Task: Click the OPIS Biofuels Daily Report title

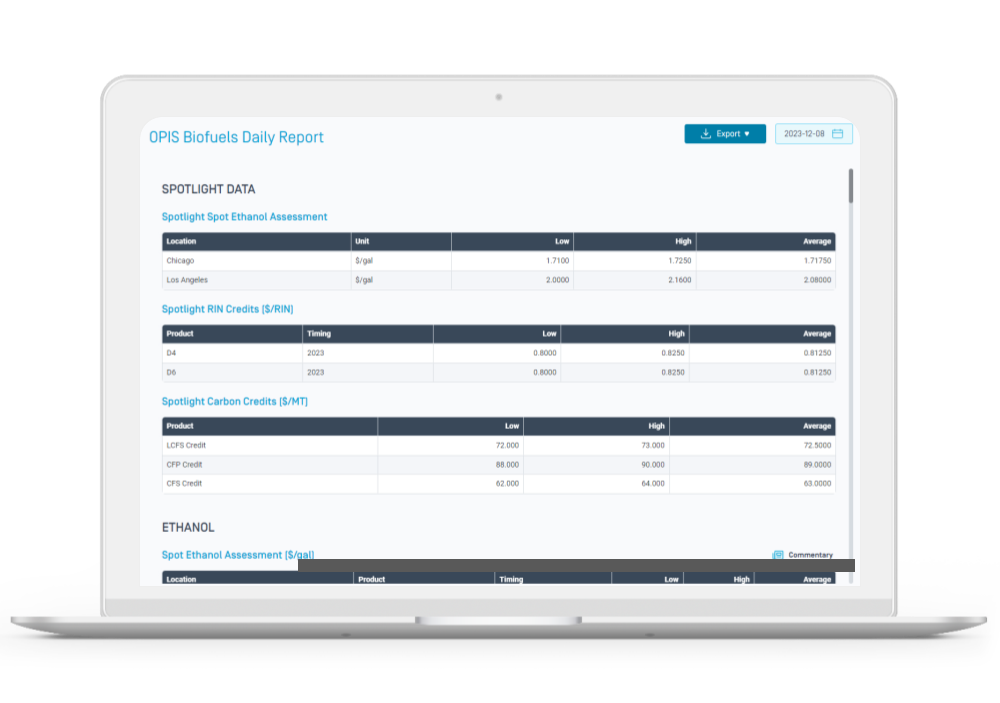Action: click(x=236, y=138)
